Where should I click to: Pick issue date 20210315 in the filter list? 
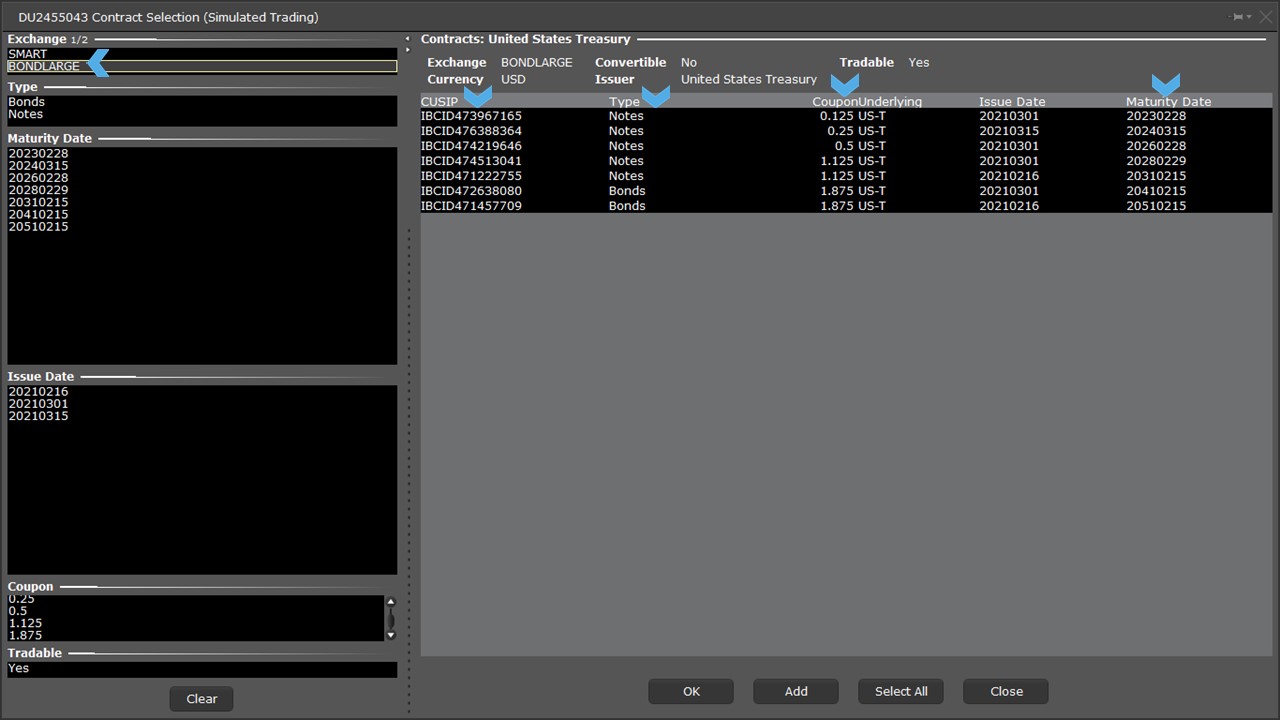(x=38, y=416)
